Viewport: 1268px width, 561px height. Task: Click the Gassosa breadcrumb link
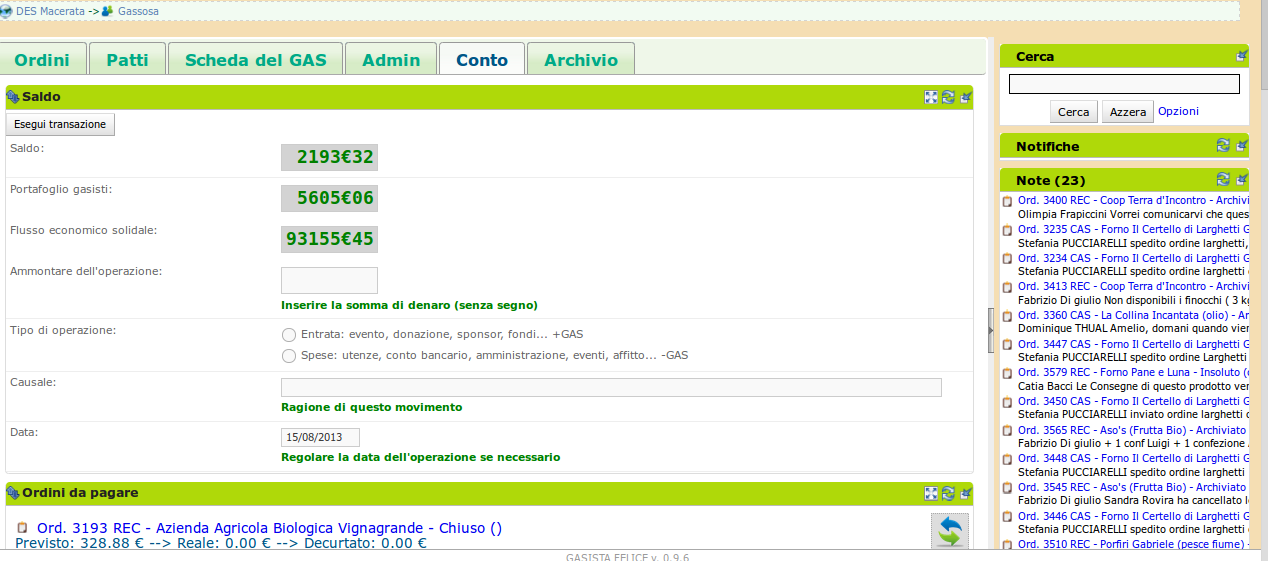[138, 11]
